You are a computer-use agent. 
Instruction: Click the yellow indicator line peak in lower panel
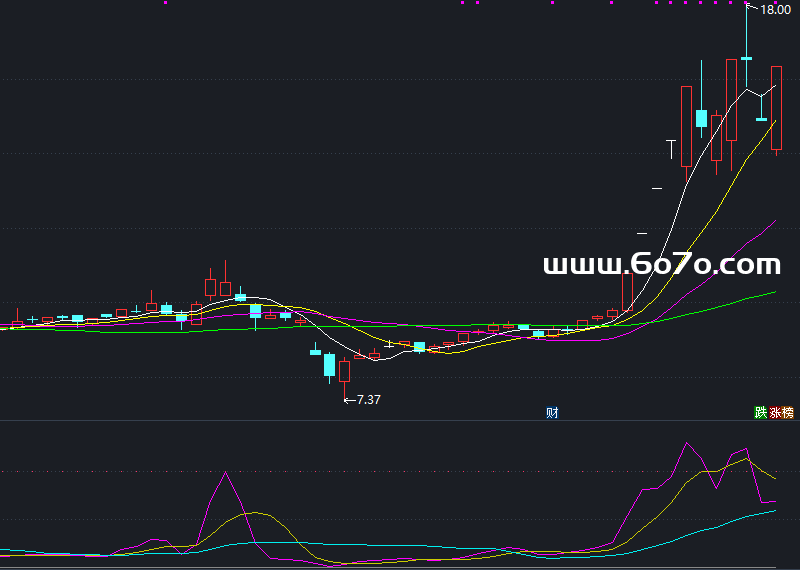click(744, 459)
